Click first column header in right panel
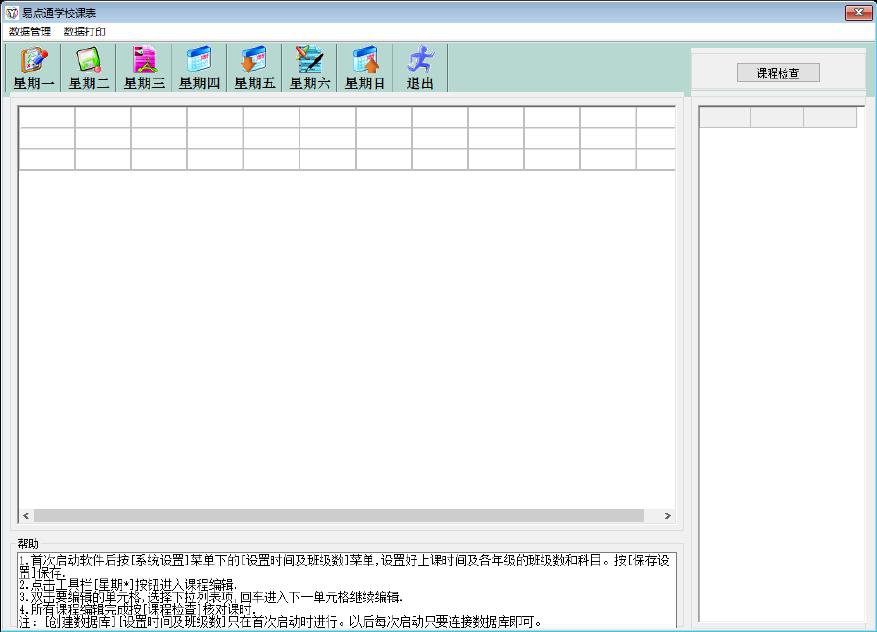 [725, 118]
